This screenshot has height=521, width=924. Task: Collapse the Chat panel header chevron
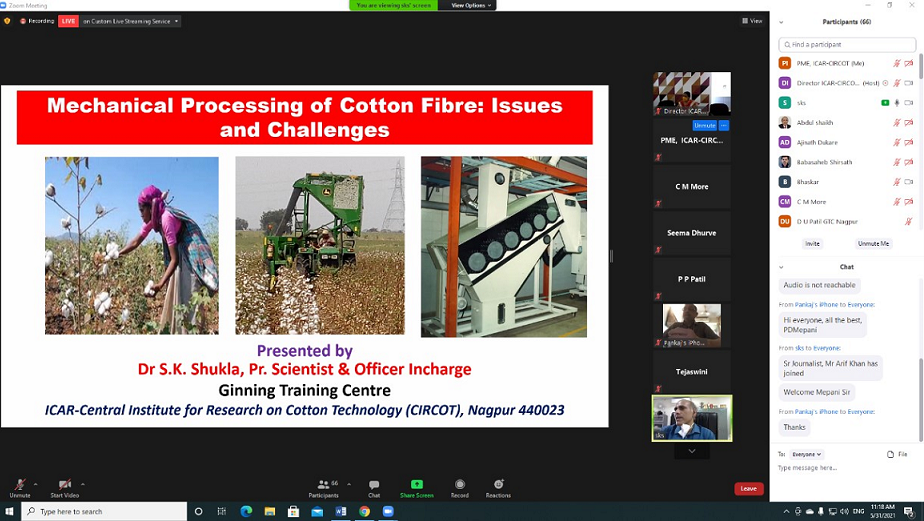pos(781,267)
